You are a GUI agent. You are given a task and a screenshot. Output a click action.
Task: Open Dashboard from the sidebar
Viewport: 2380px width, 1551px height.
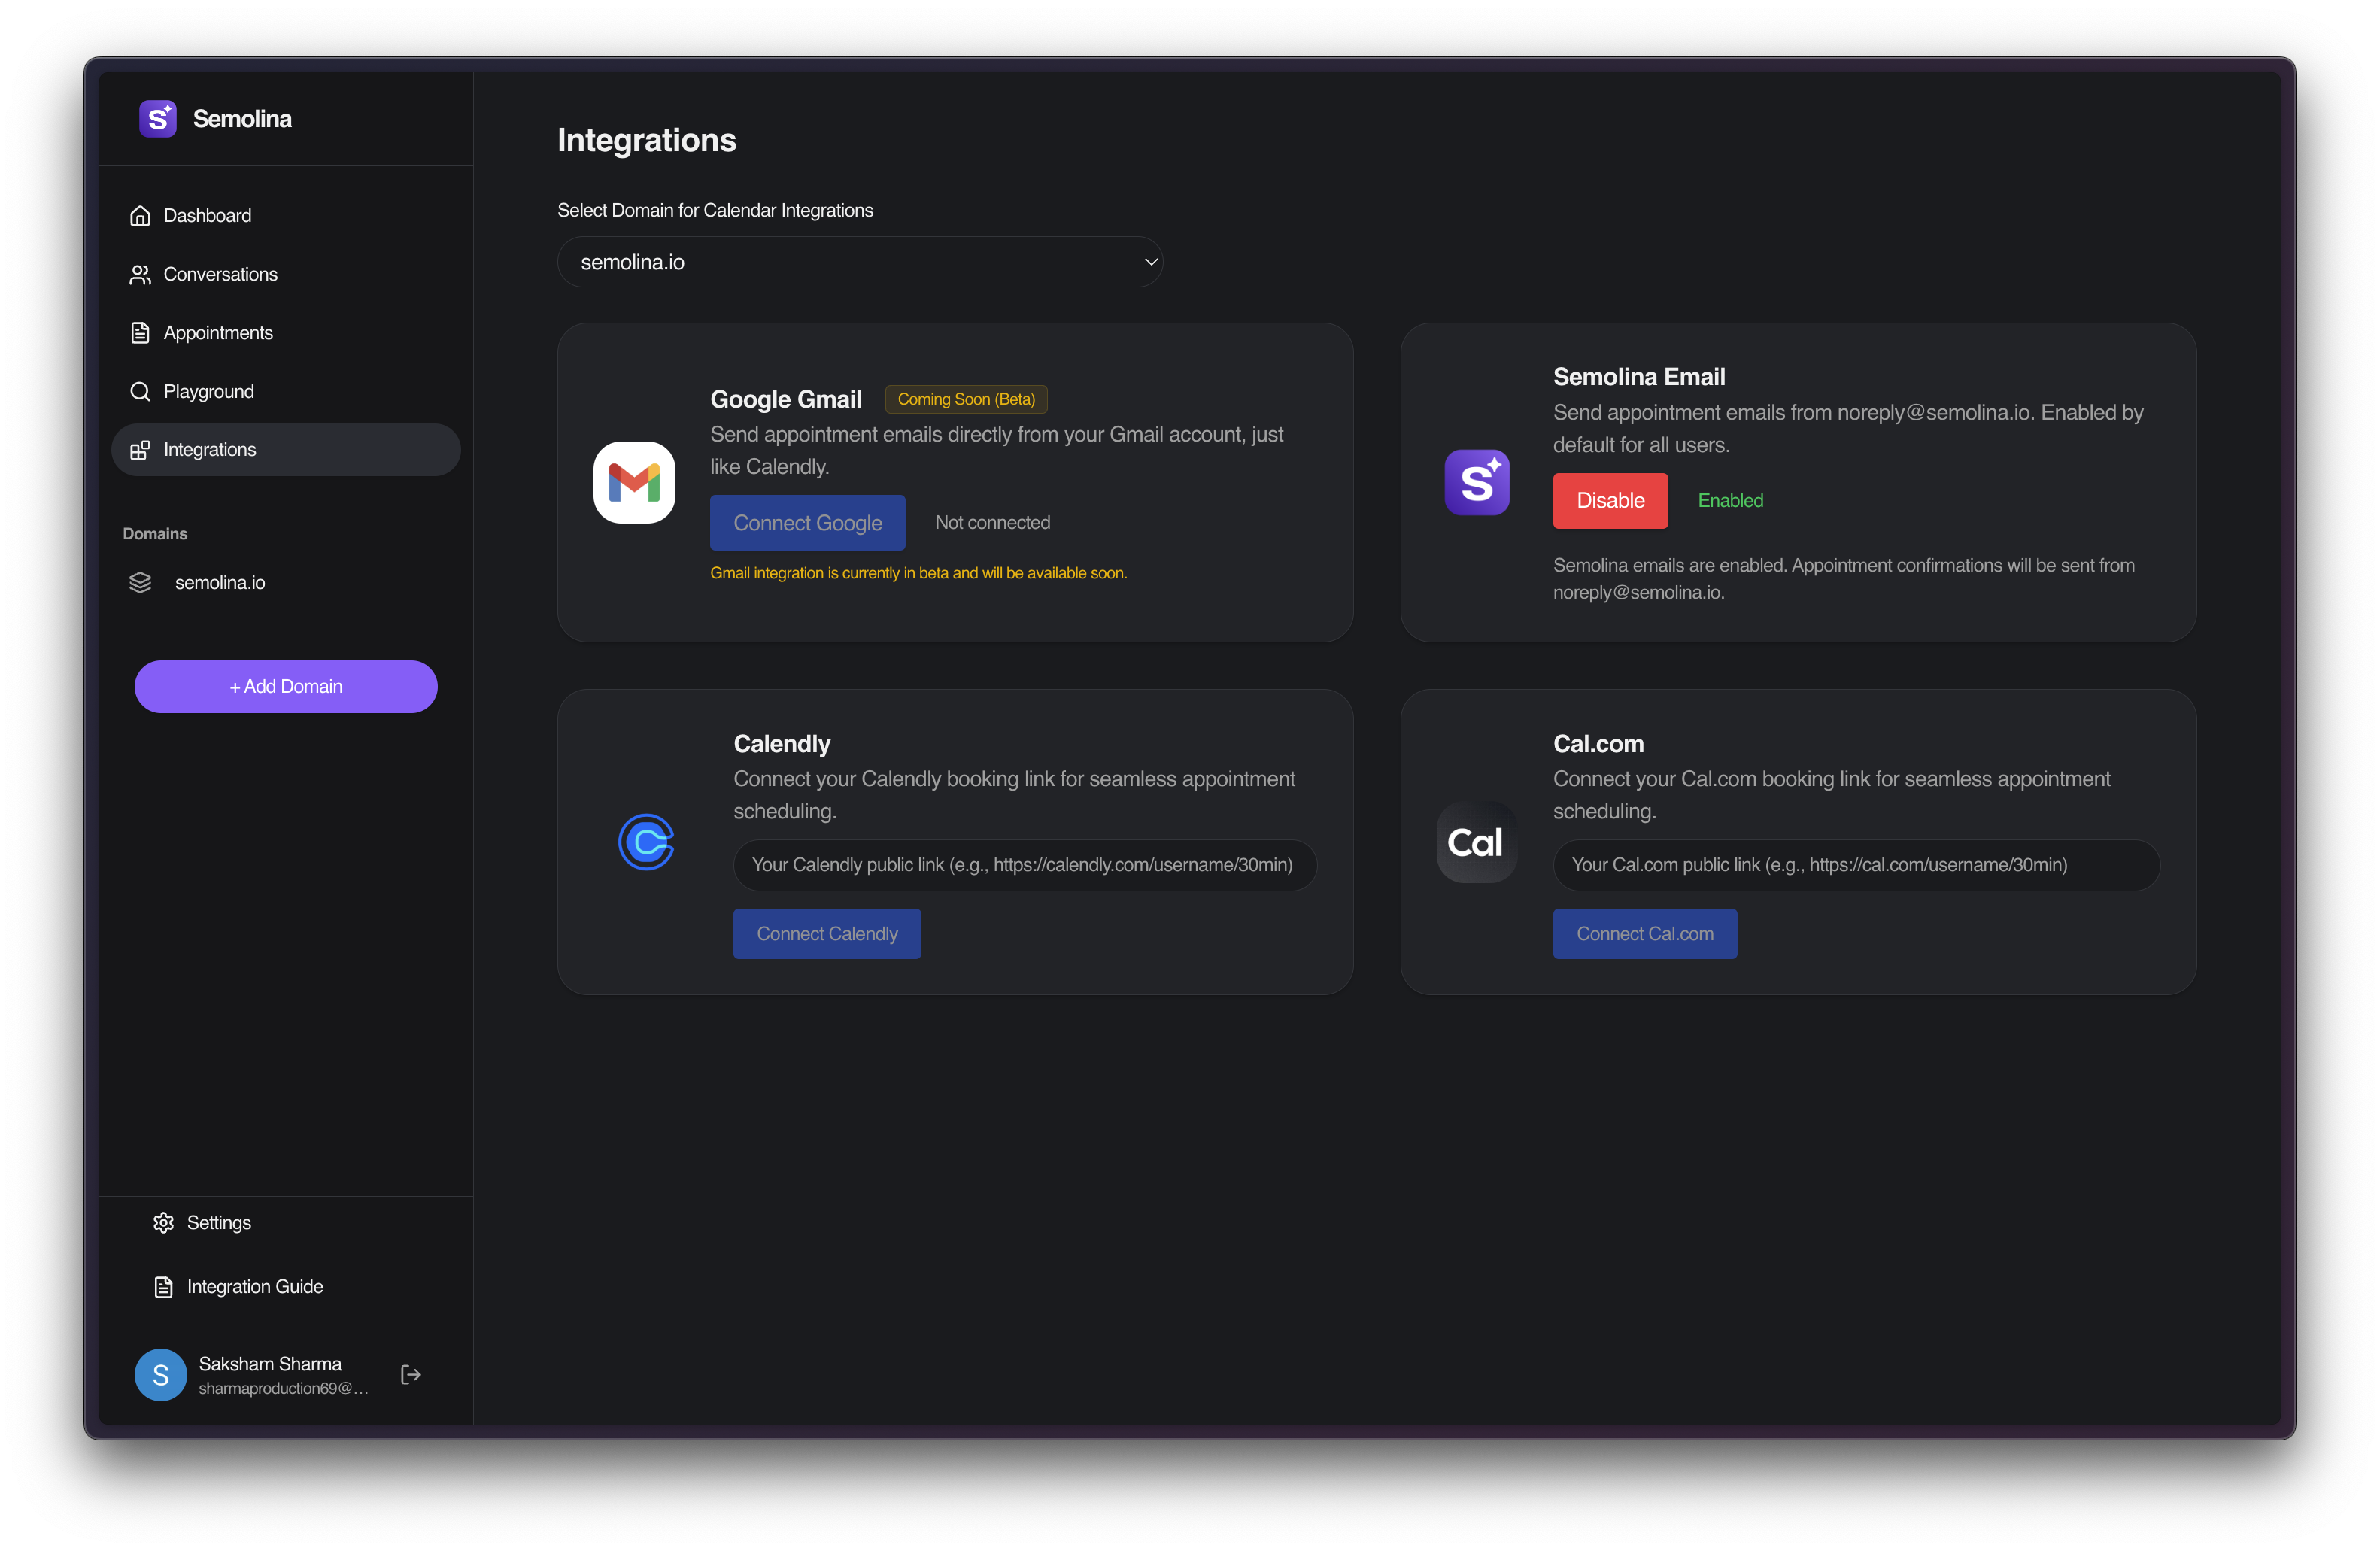pos(286,216)
